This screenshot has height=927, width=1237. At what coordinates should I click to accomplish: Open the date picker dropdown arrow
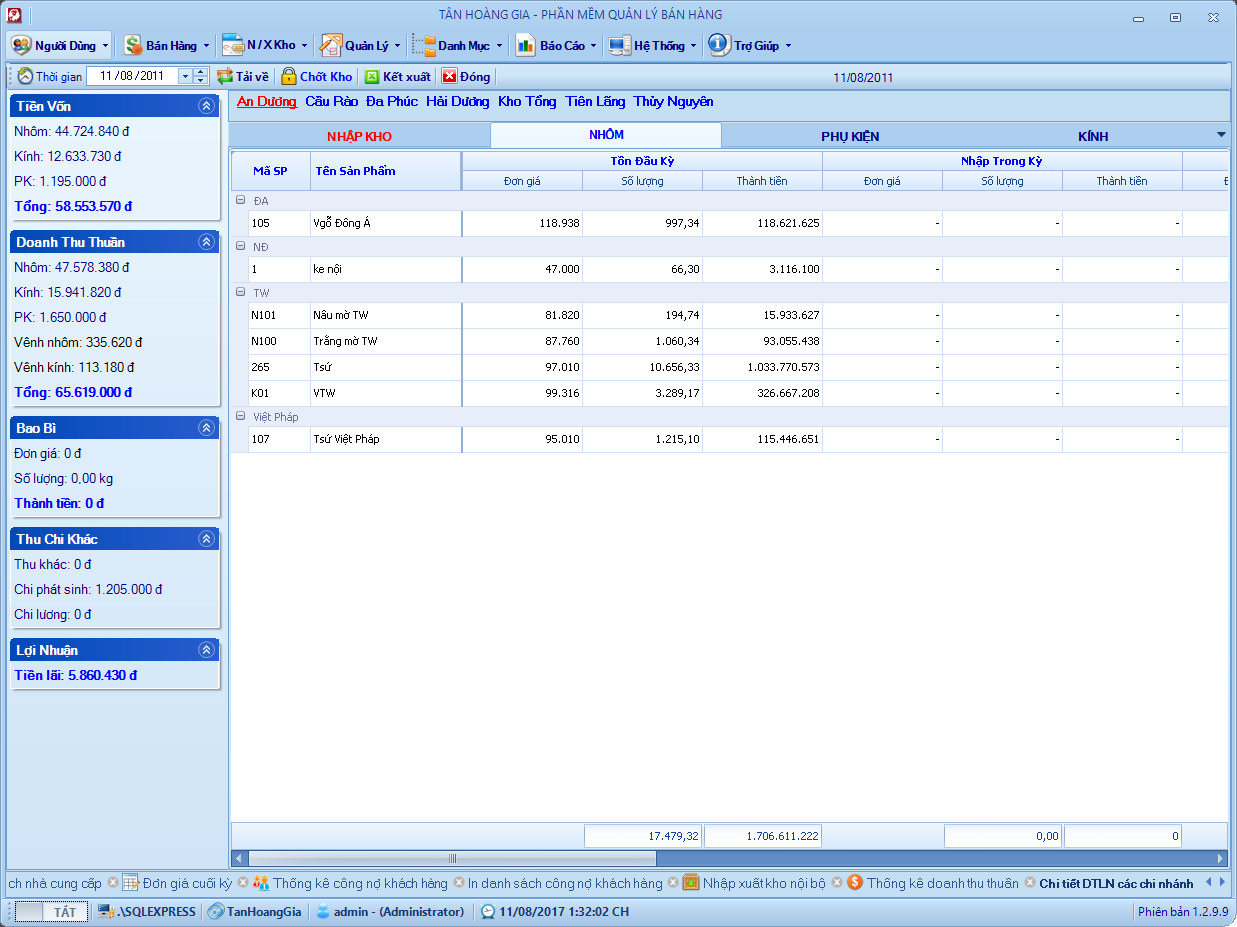tap(185, 76)
